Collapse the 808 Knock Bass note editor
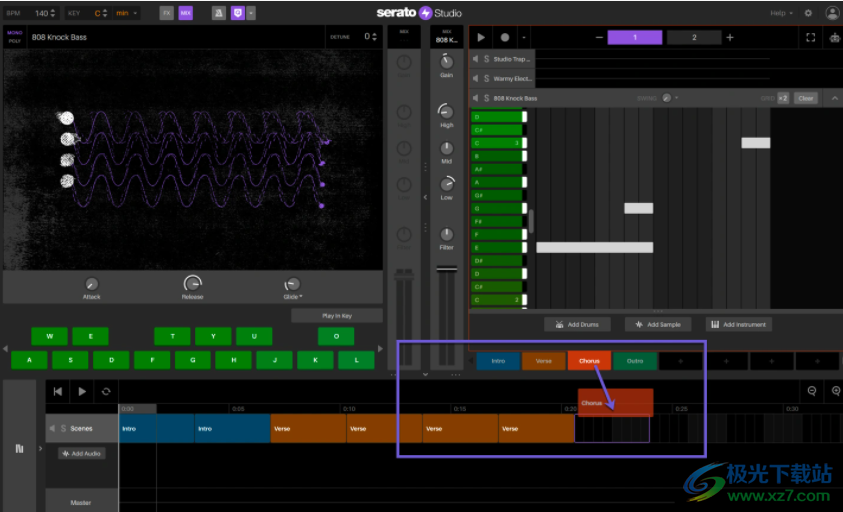This screenshot has height=512, width=843. (834, 98)
